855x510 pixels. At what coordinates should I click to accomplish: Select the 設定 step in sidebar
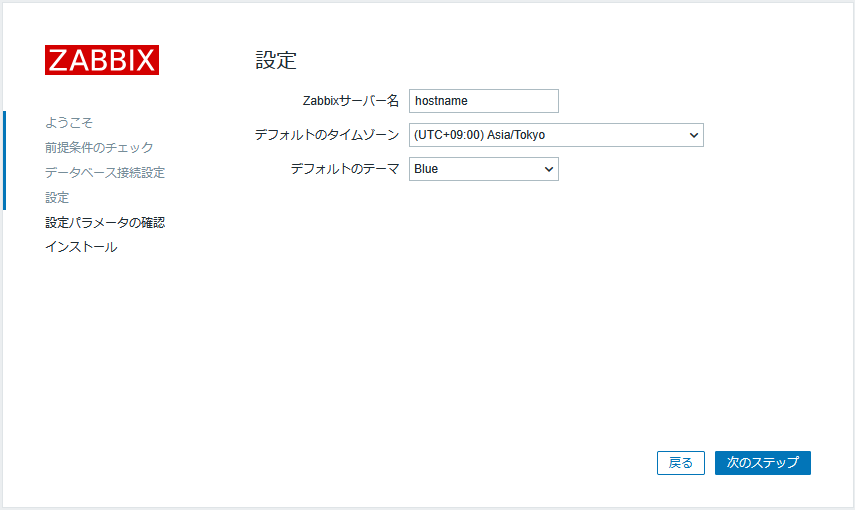(x=57, y=197)
